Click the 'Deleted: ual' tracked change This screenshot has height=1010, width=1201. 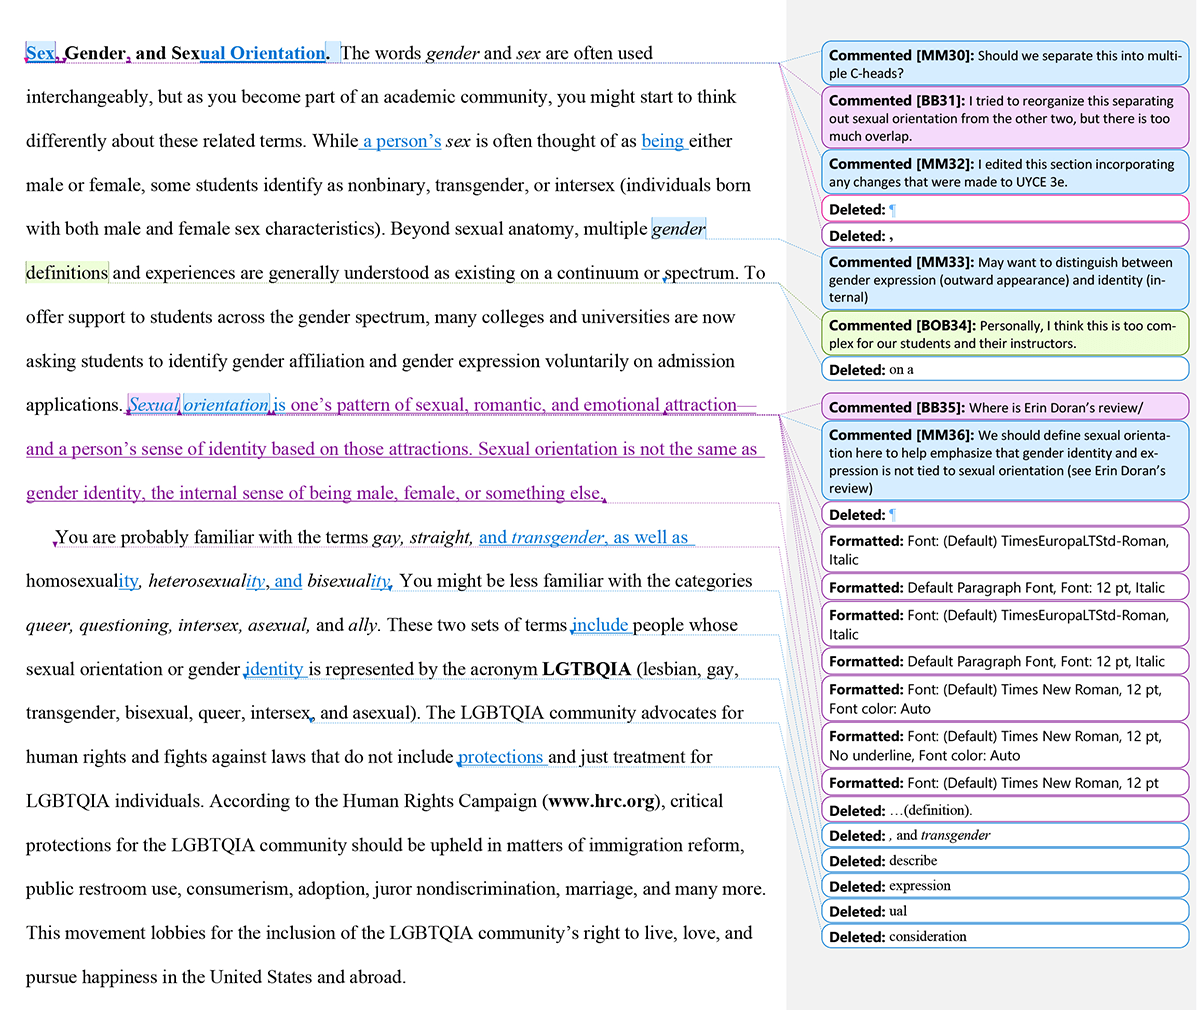point(1004,911)
